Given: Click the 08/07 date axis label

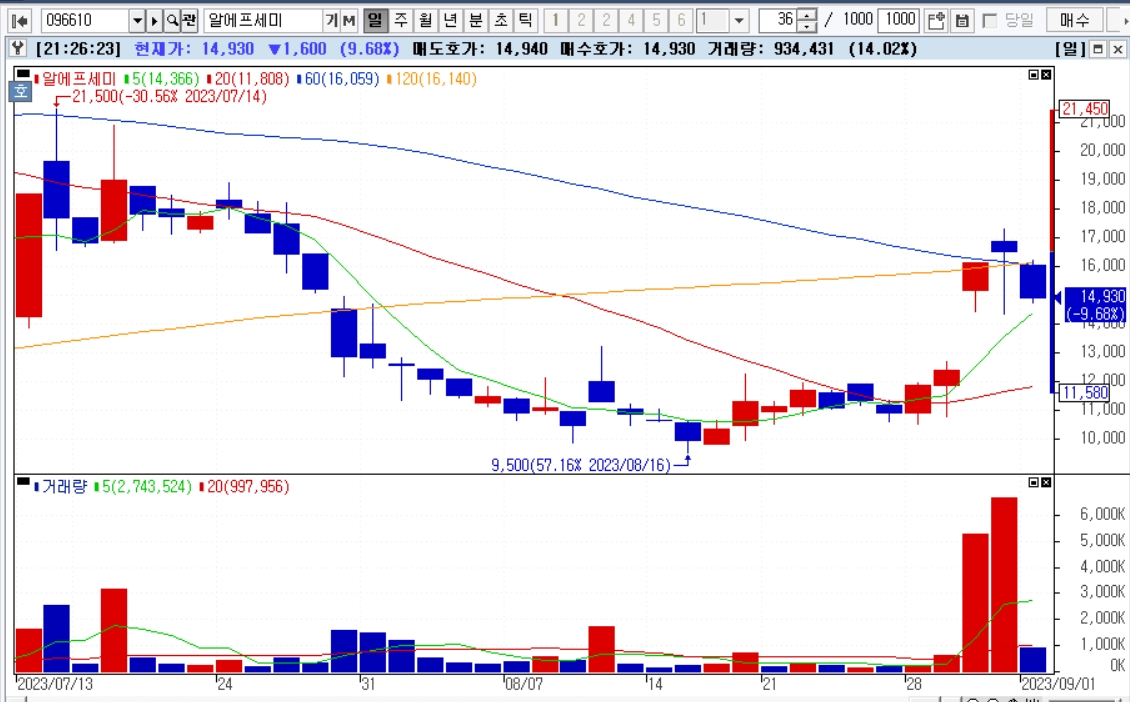Looking at the screenshot, I should 524,683.
